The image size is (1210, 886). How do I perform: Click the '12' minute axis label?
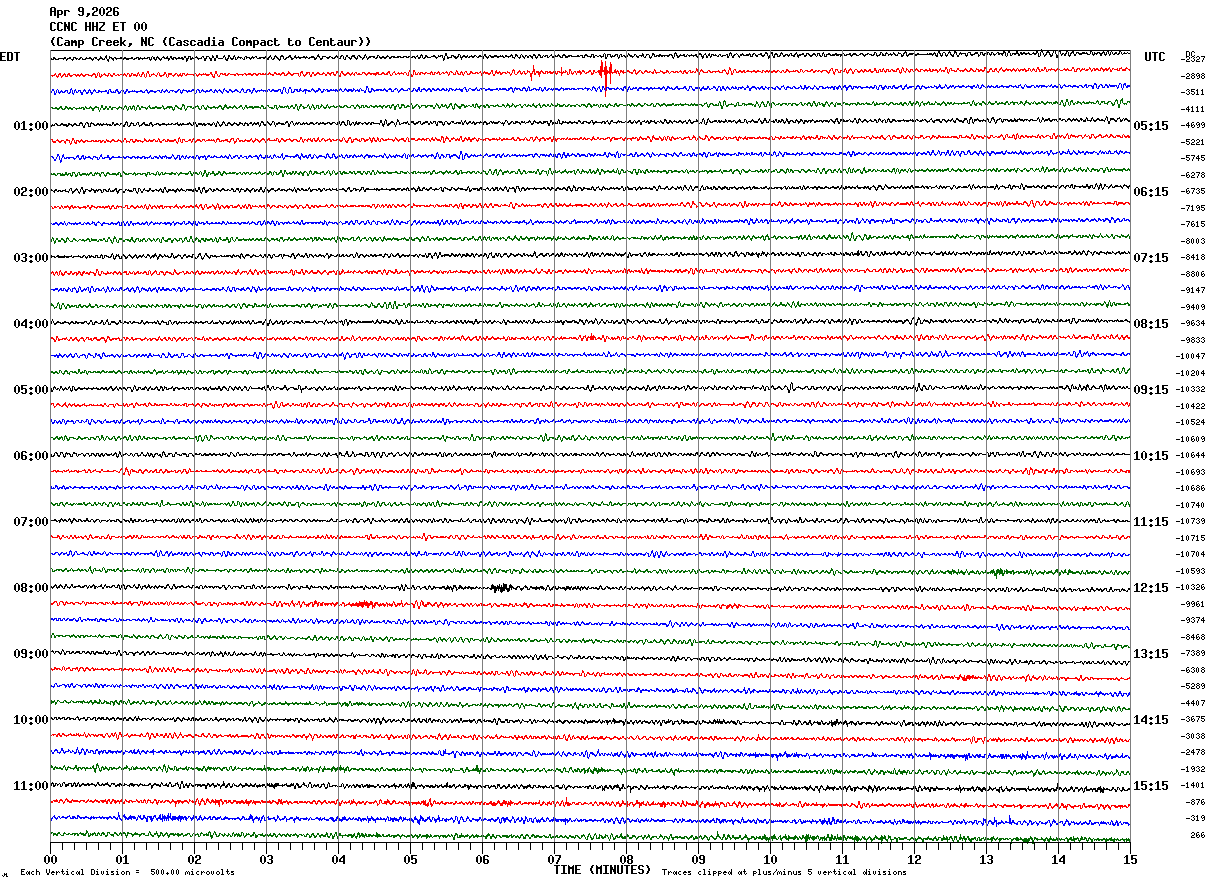click(x=914, y=859)
